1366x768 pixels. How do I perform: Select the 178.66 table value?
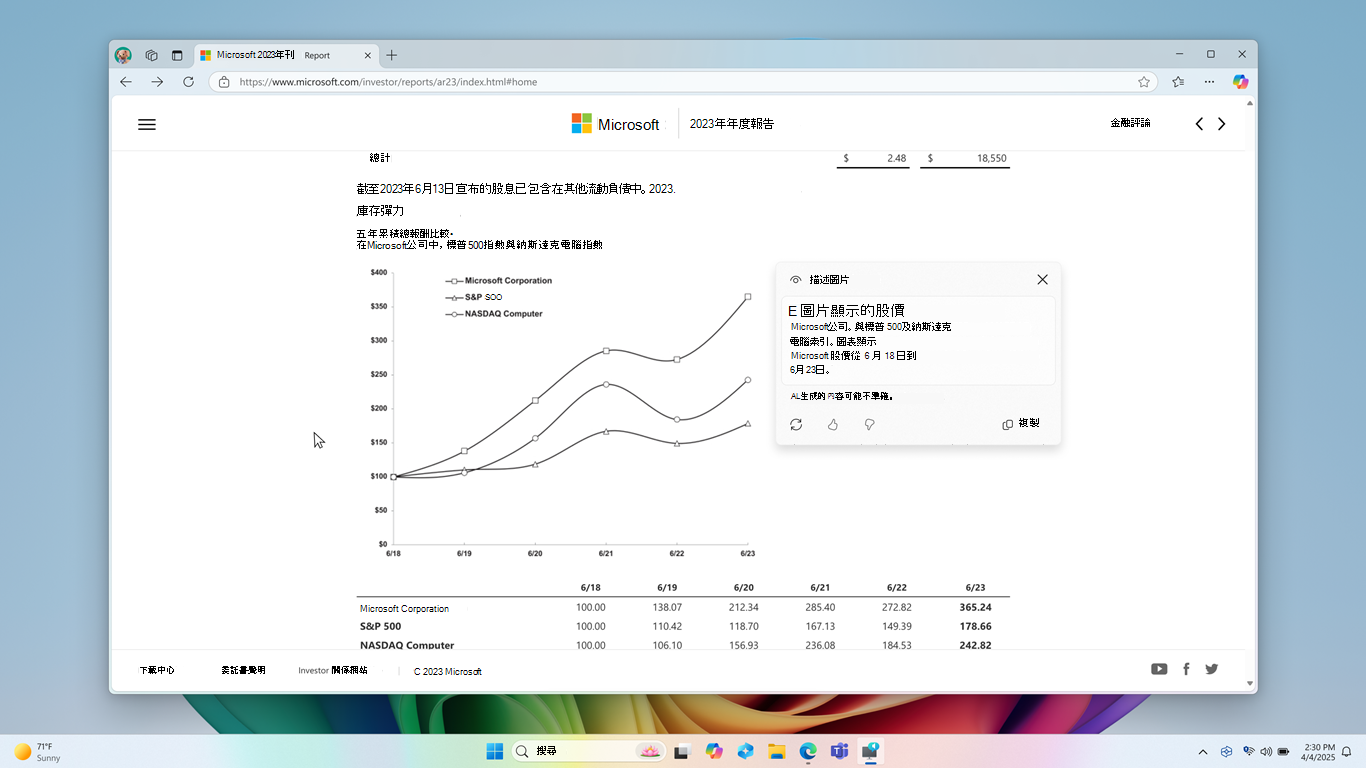[975, 626]
